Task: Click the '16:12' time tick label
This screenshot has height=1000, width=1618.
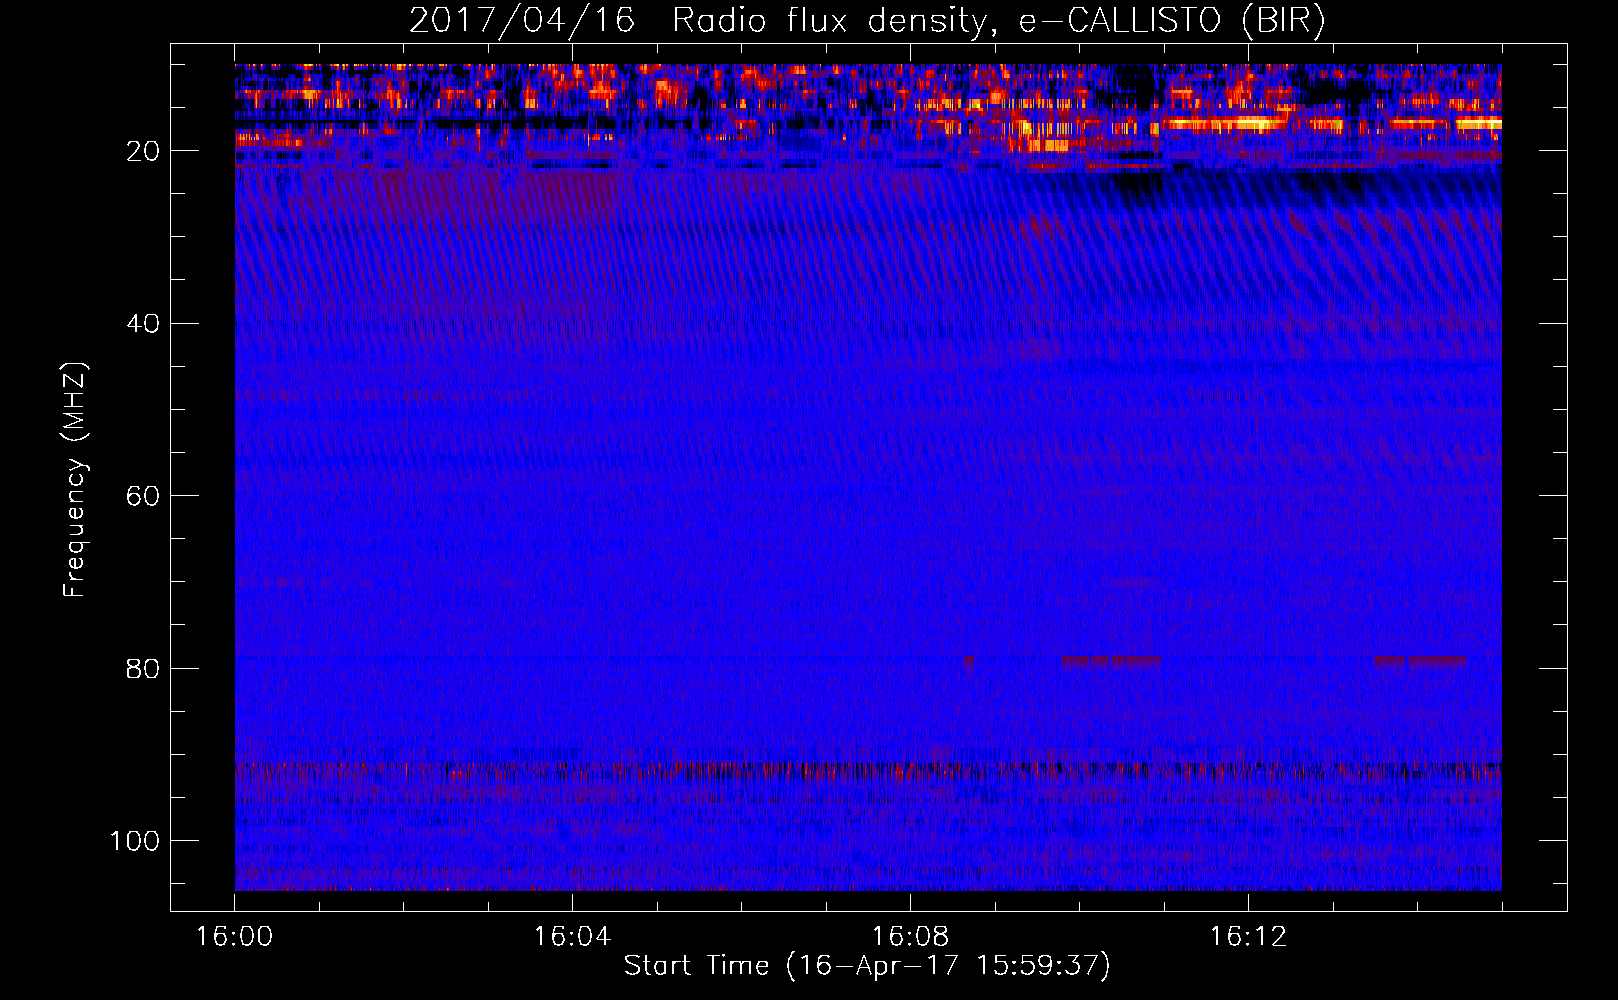Action: tap(1248, 937)
